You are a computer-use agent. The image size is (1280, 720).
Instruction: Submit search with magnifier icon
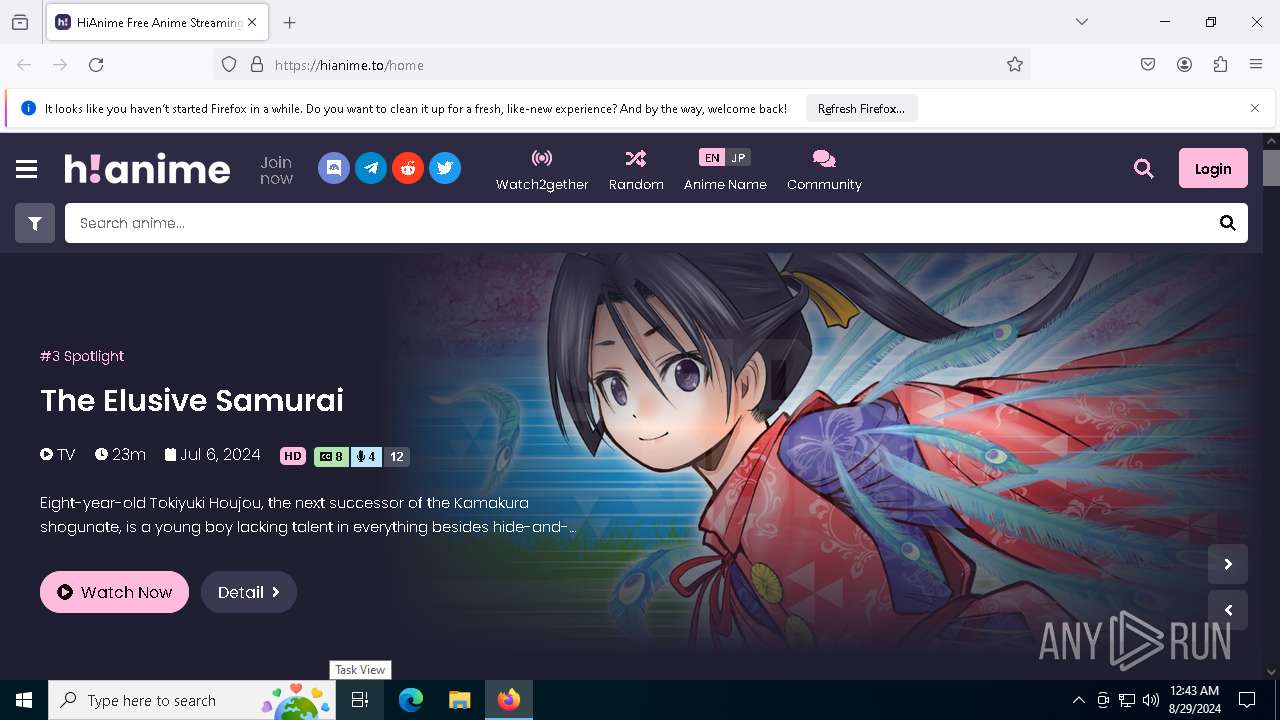(1228, 223)
